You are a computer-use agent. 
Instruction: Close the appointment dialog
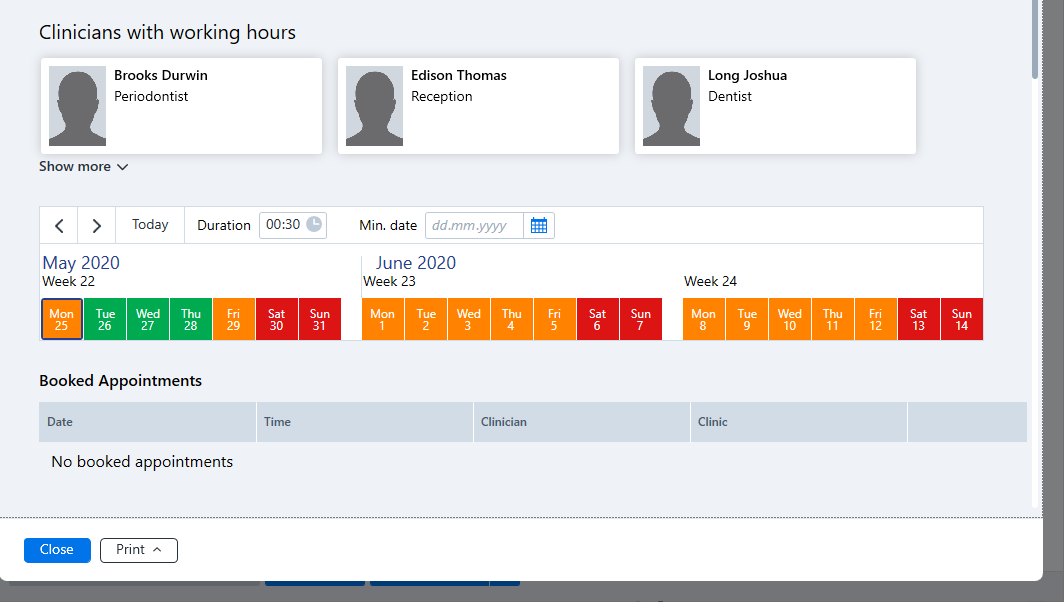[57, 550]
